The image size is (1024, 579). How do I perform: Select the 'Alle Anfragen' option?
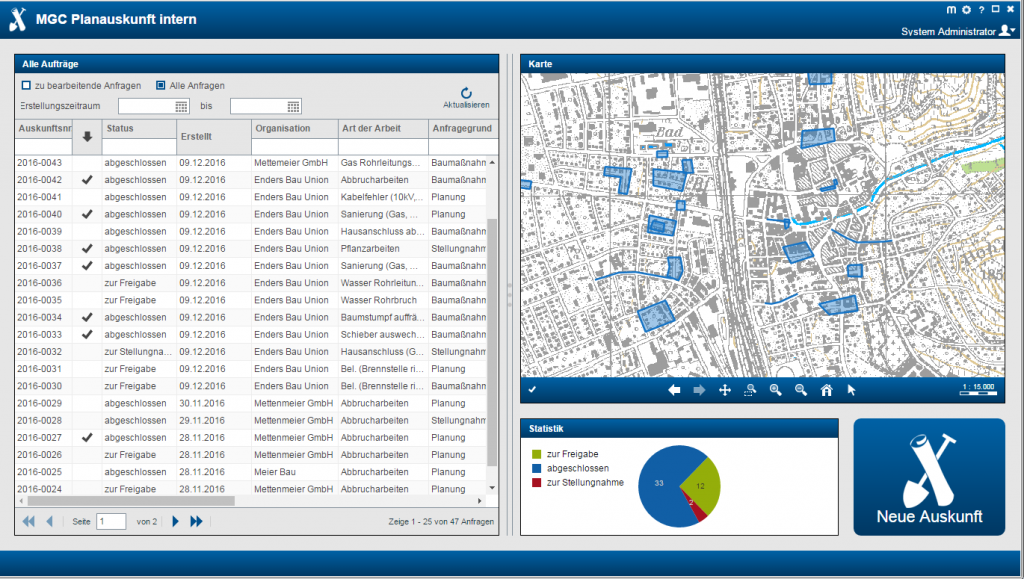(x=161, y=86)
